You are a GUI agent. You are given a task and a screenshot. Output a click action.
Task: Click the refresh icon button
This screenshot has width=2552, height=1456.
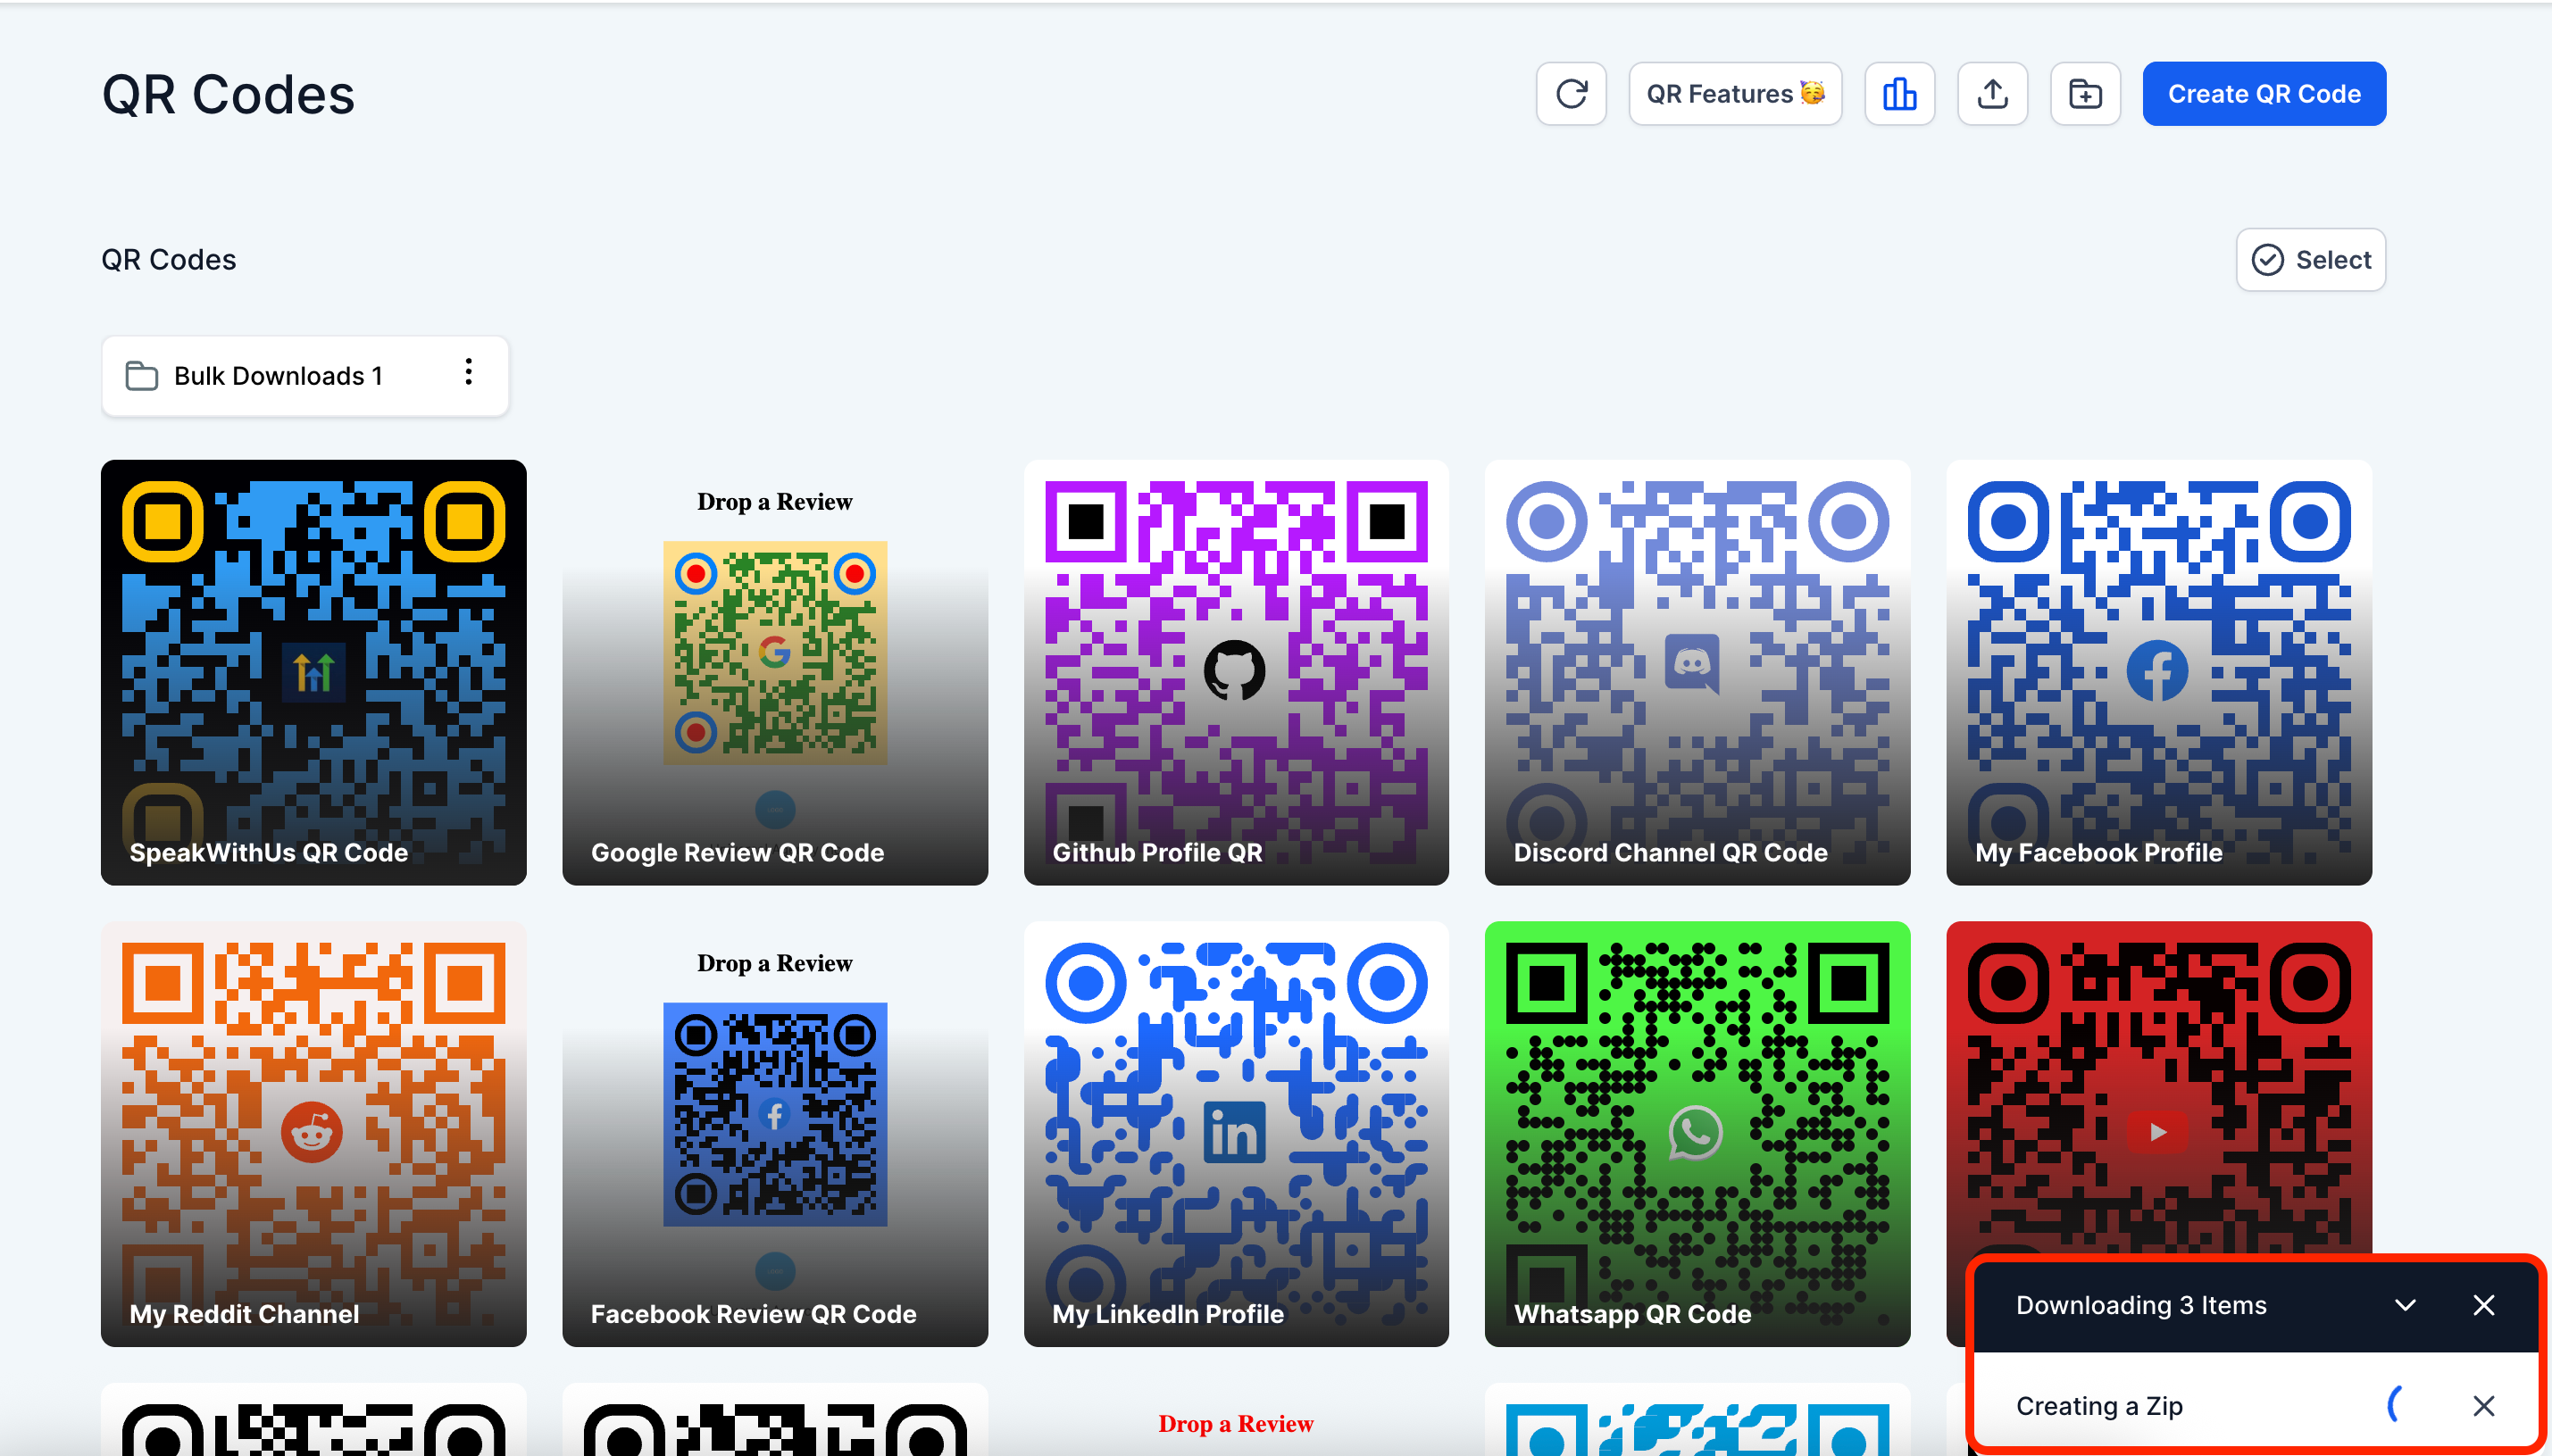click(1571, 94)
